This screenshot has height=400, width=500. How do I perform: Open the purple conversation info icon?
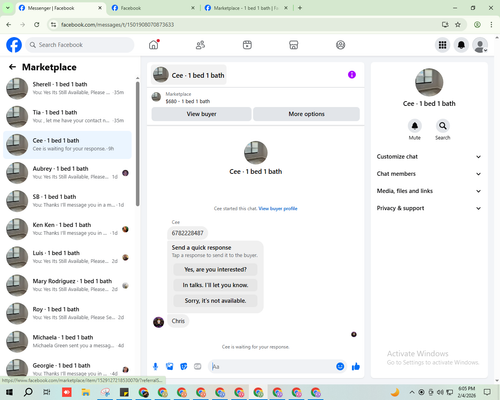352,75
